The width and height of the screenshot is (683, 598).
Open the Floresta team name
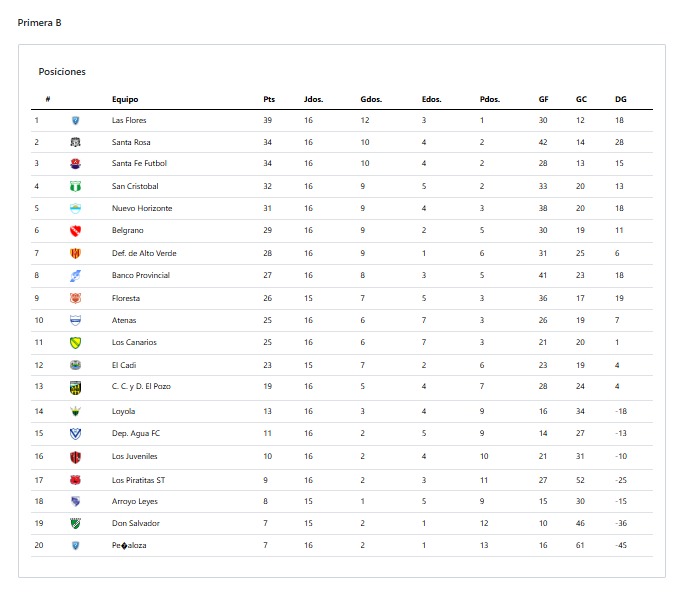126,298
